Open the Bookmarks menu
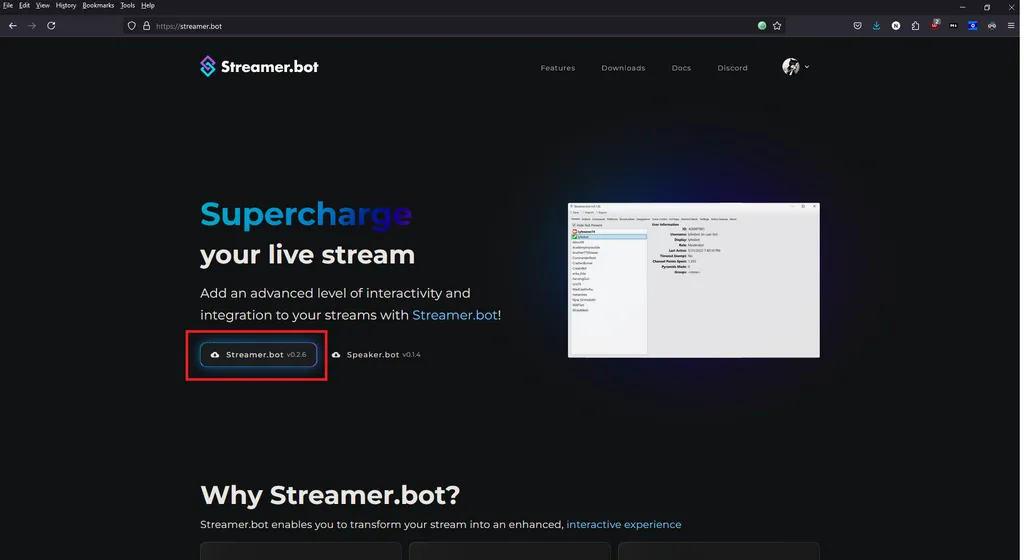The image size is (1024, 560). (x=98, y=5)
